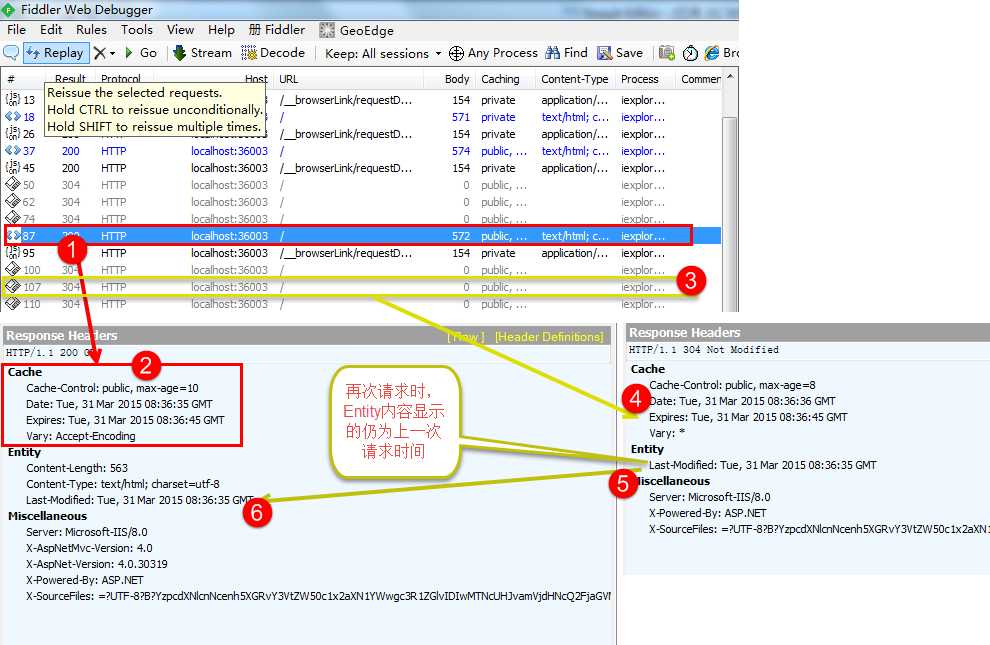
Task: Click the JSON icon of session 26
Action: click(13, 134)
